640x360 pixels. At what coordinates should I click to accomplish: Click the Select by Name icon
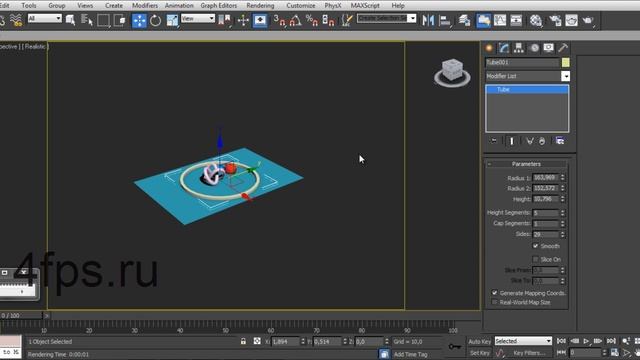(87, 20)
